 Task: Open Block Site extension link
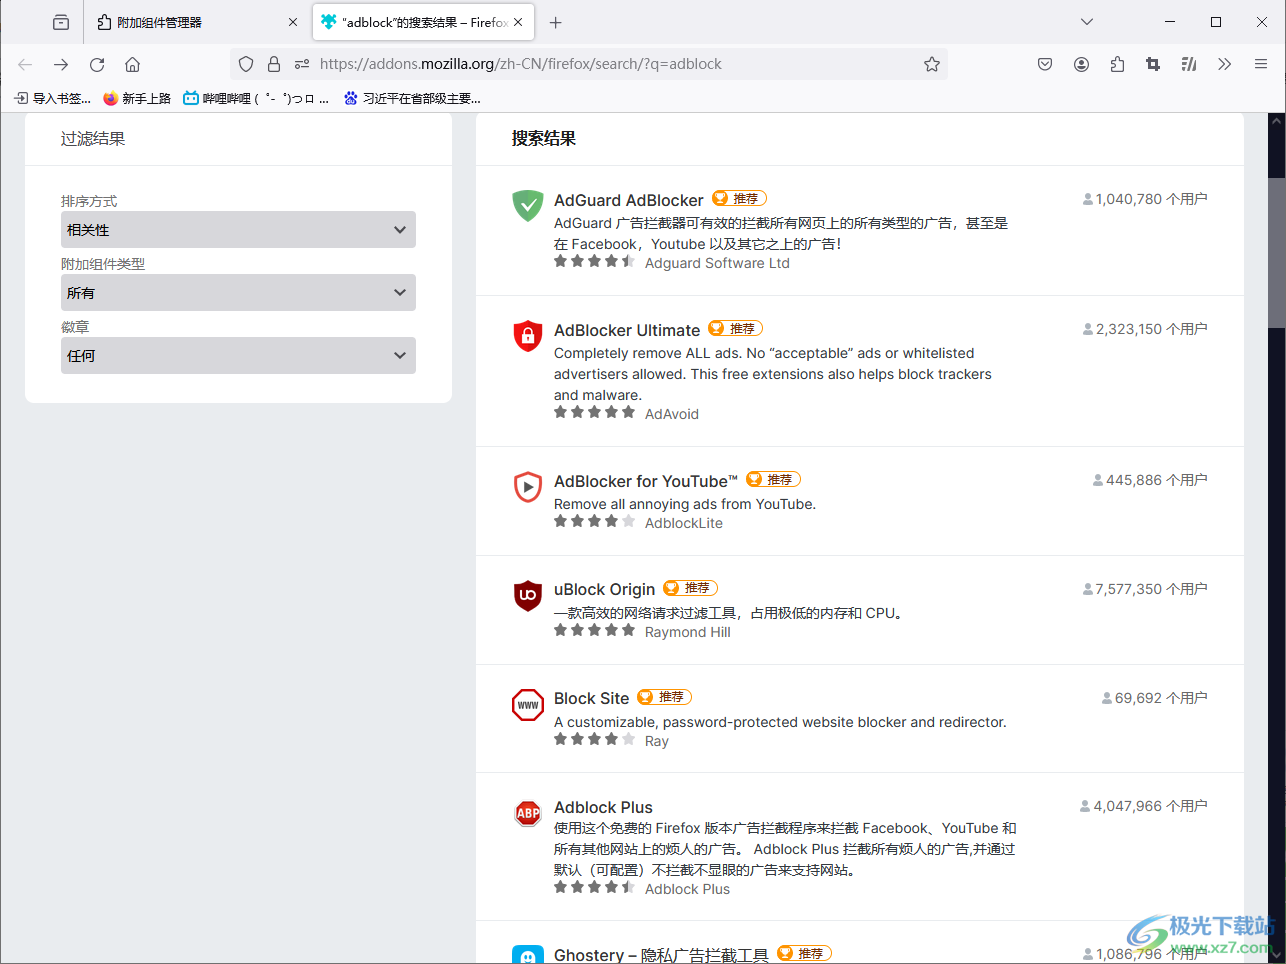(591, 698)
